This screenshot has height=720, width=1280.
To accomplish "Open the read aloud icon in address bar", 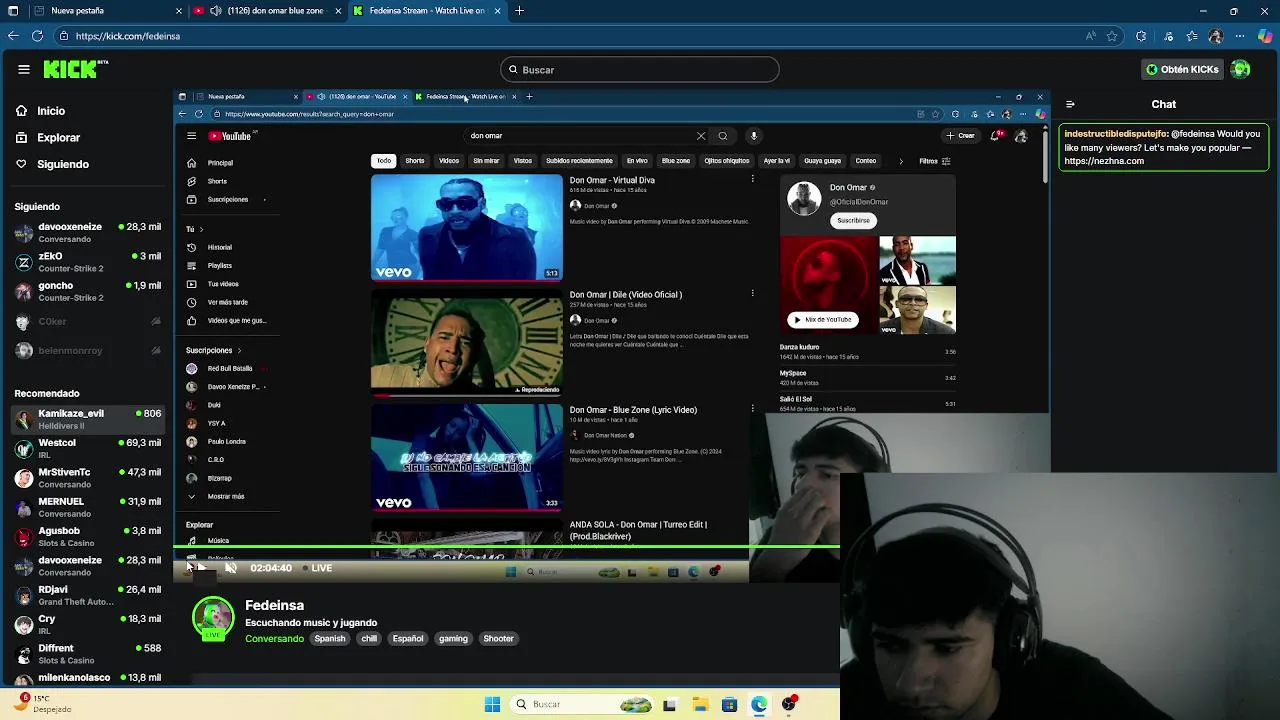I will click(1090, 36).
